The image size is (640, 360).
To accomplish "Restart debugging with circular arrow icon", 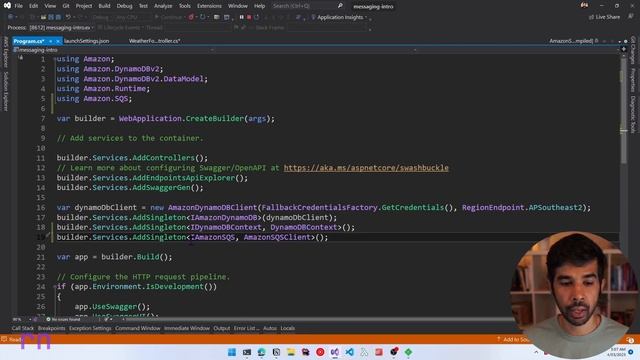I will [x=257, y=17].
